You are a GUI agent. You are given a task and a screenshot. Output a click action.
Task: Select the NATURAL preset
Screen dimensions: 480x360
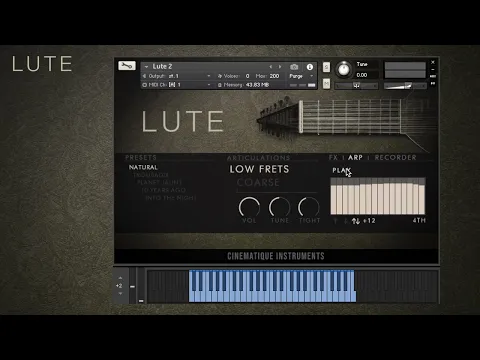point(143,167)
